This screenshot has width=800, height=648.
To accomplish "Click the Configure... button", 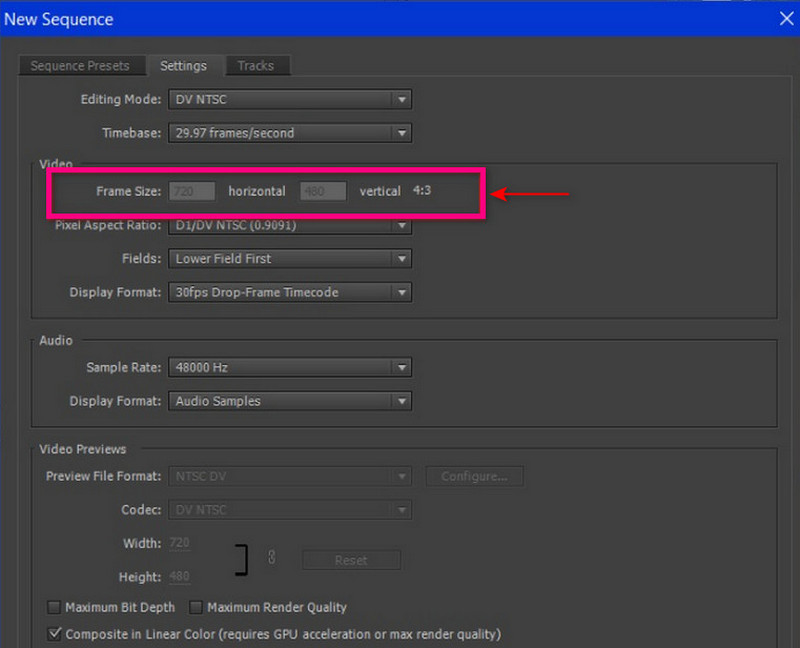I will (x=474, y=477).
